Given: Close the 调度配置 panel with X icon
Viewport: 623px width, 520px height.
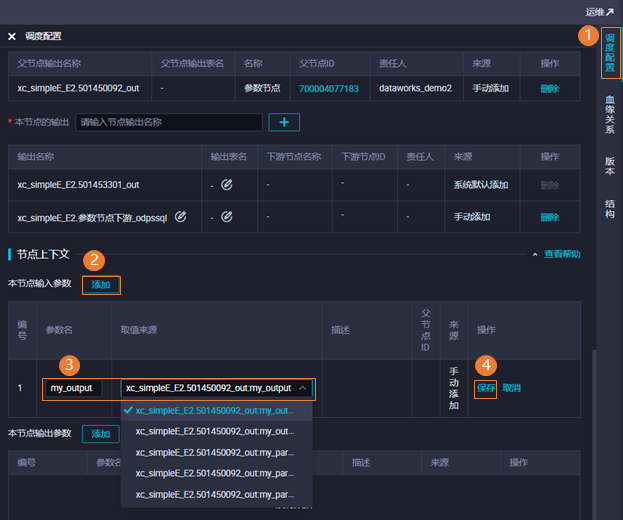Looking at the screenshot, I should pyautogui.click(x=12, y=37).
